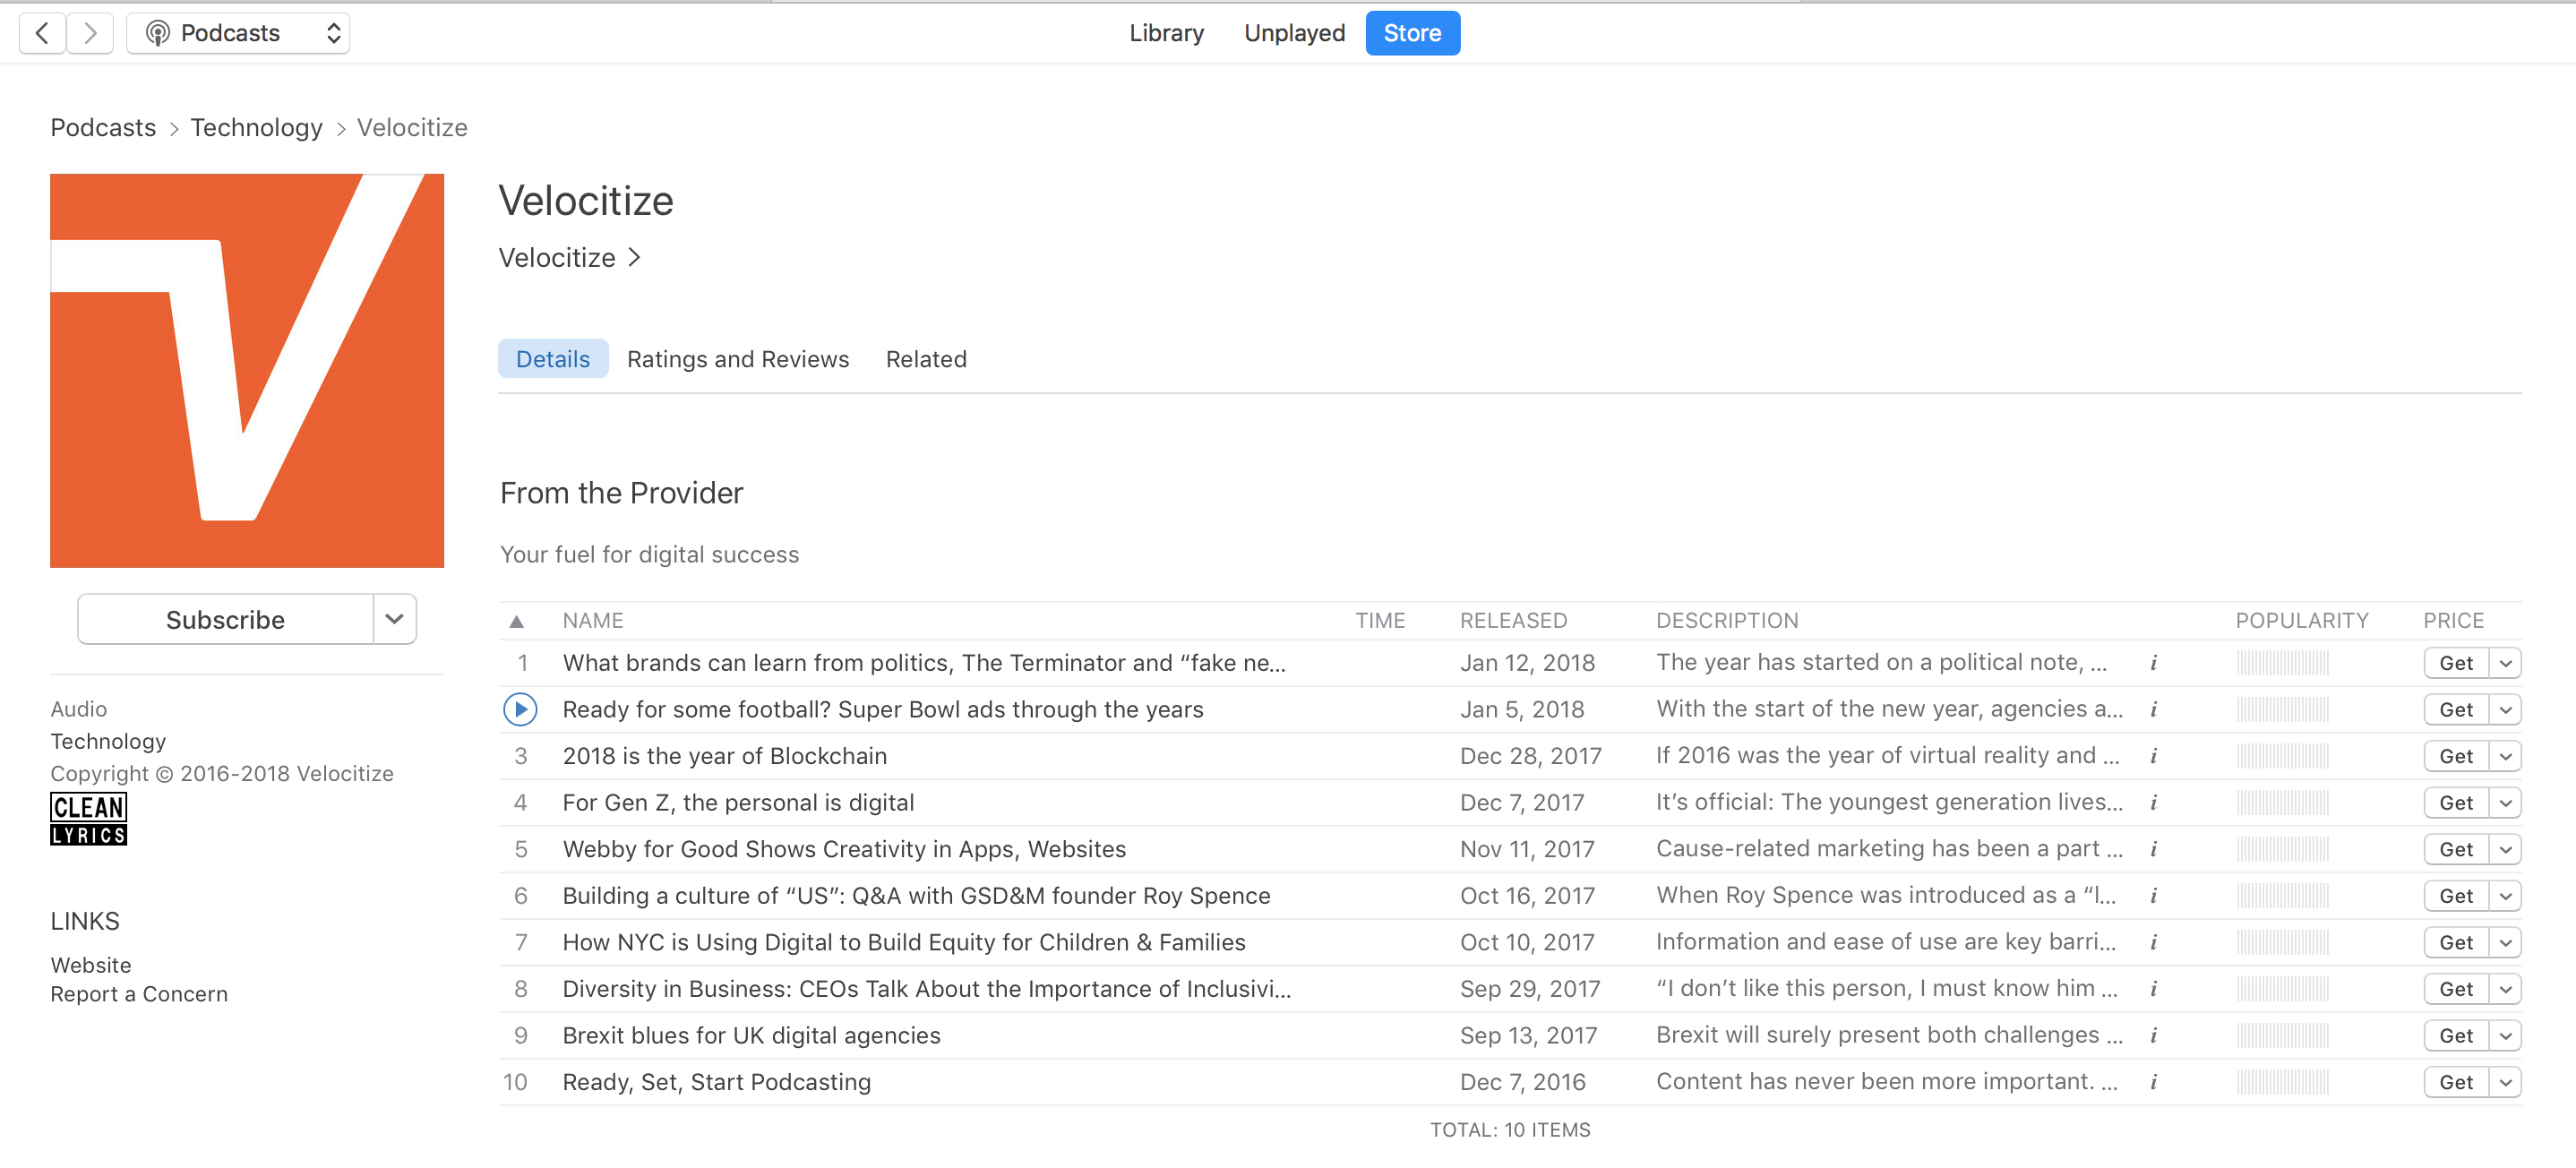Open Podcasts breadcrumb link
The height and width of the screenshot is (1168, 2576).
[x=103, y=127]
